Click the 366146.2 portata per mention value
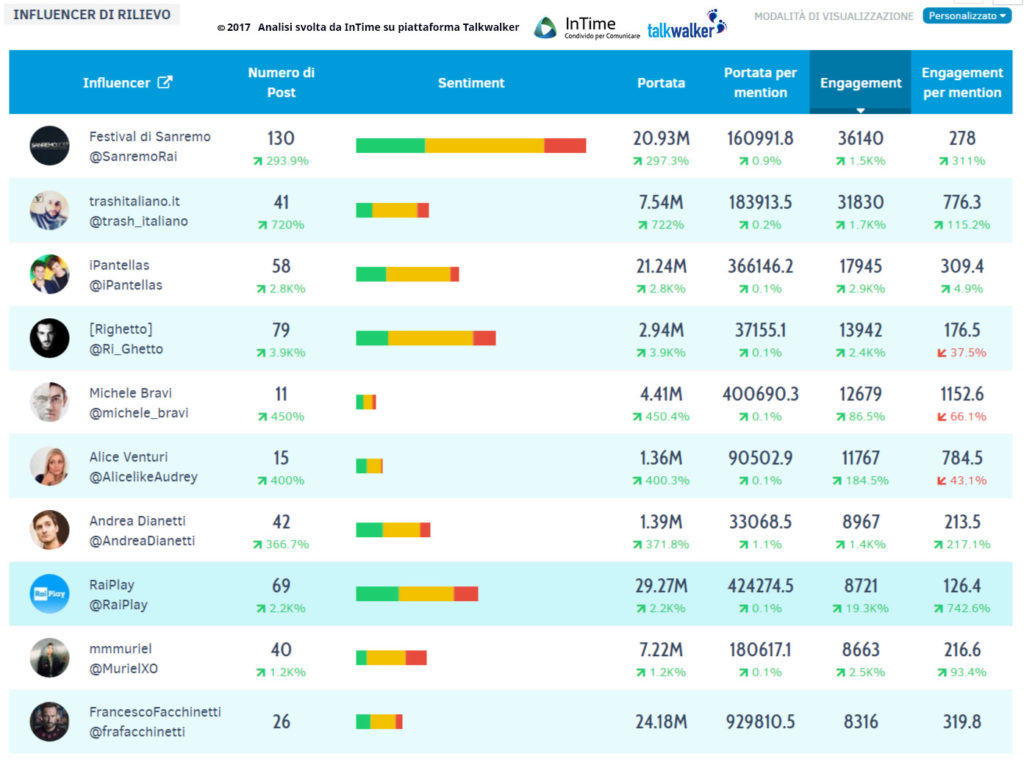Image resolution: width=1024 pixels, height=762 pixels. [760, 266]
